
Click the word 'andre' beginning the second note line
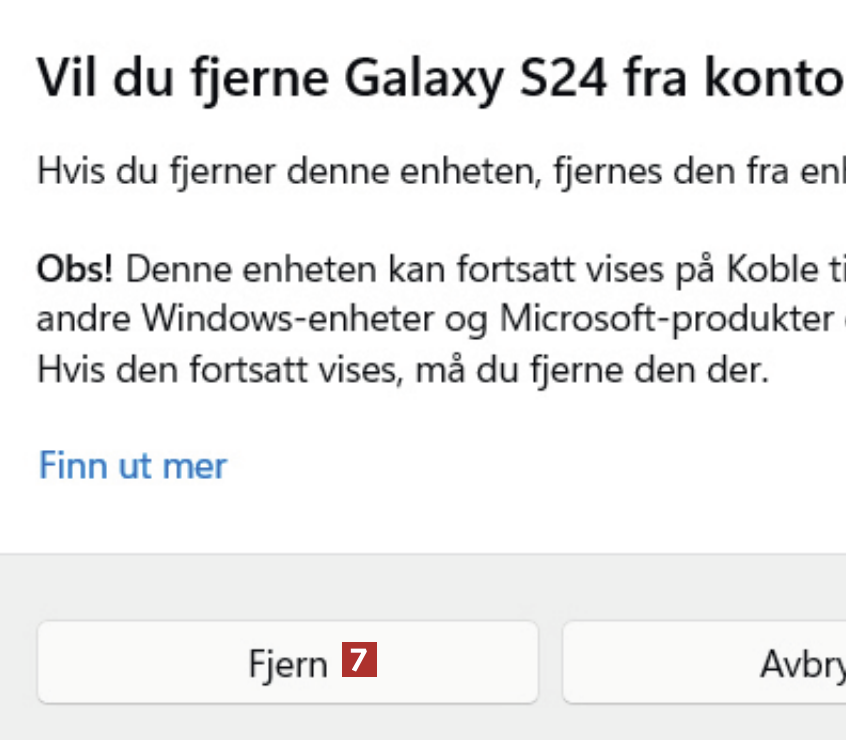(84, 318)
